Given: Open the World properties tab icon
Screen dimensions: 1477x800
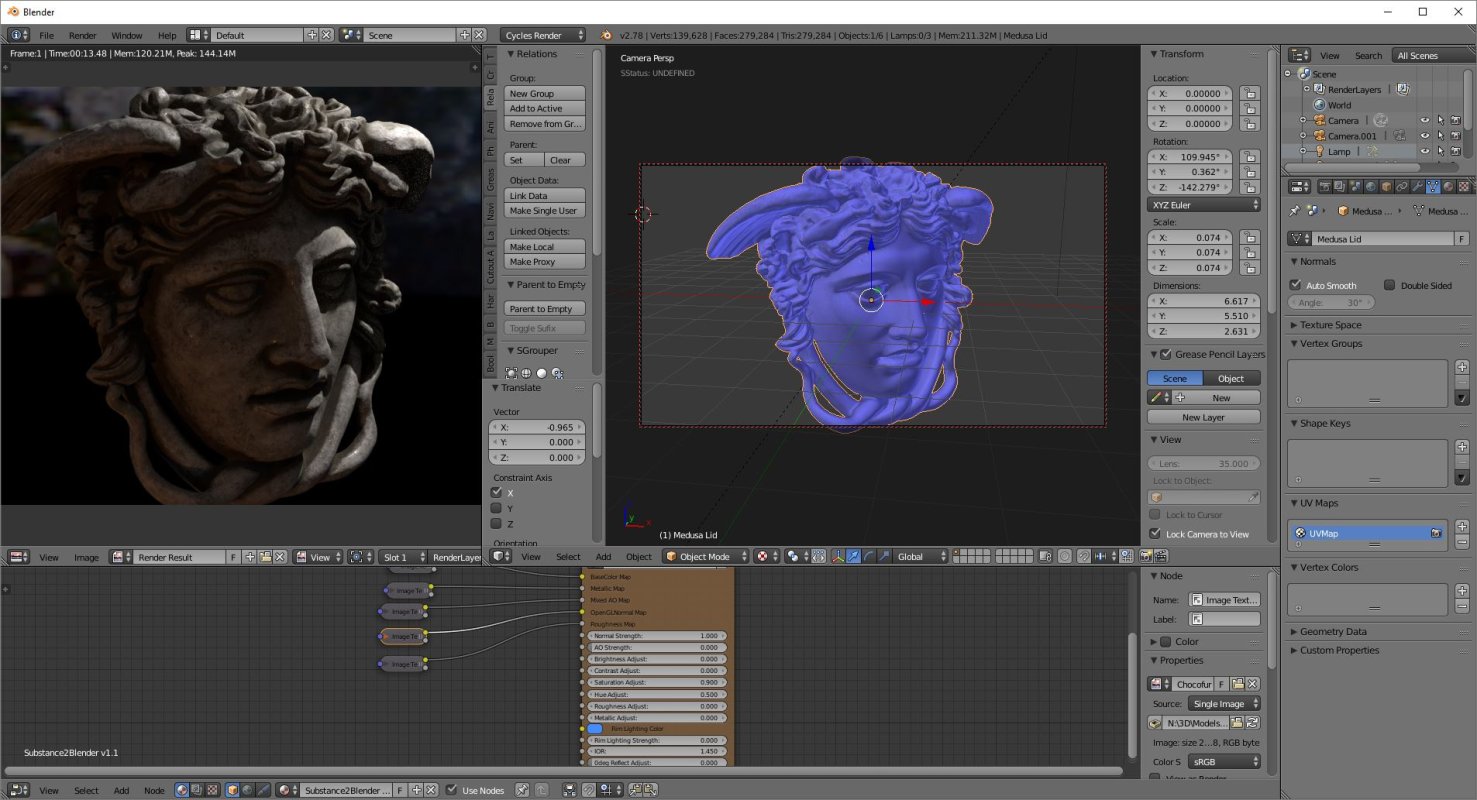Looking at the screenshot, I should (x=1371, y=186).
